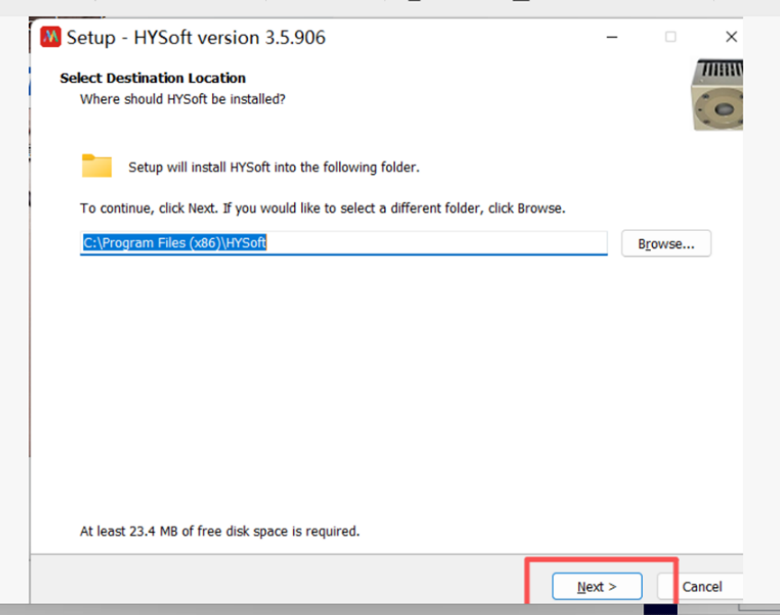This screenshot has width=780, height=615.
Task: Close the HYSoft Setup window
Action: pos(731,38)
